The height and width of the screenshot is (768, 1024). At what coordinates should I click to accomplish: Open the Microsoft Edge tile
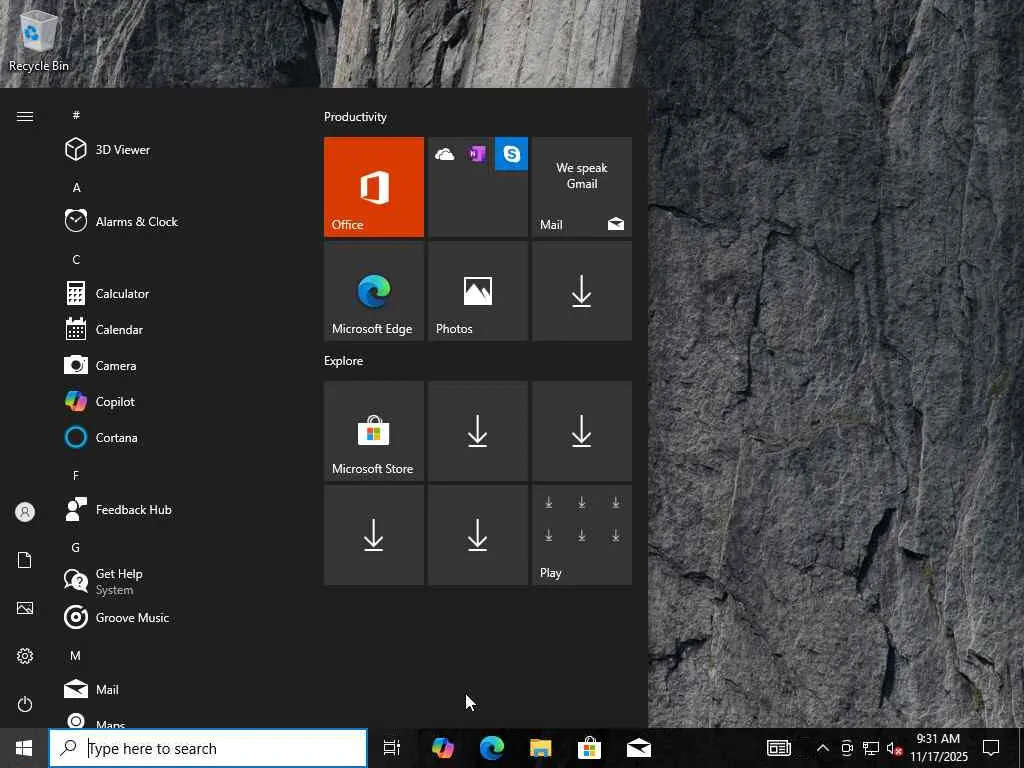(374, 291)
